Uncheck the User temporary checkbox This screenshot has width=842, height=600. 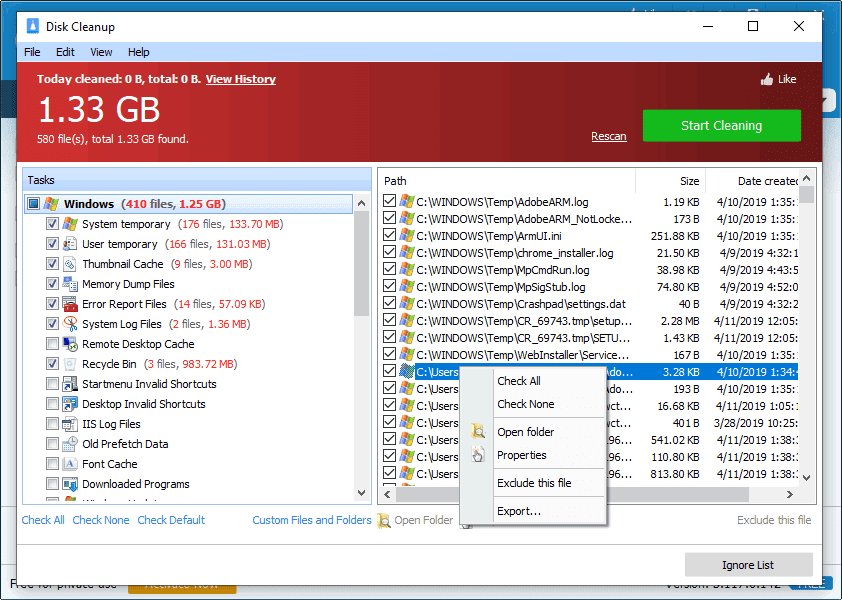click(52, 244)
